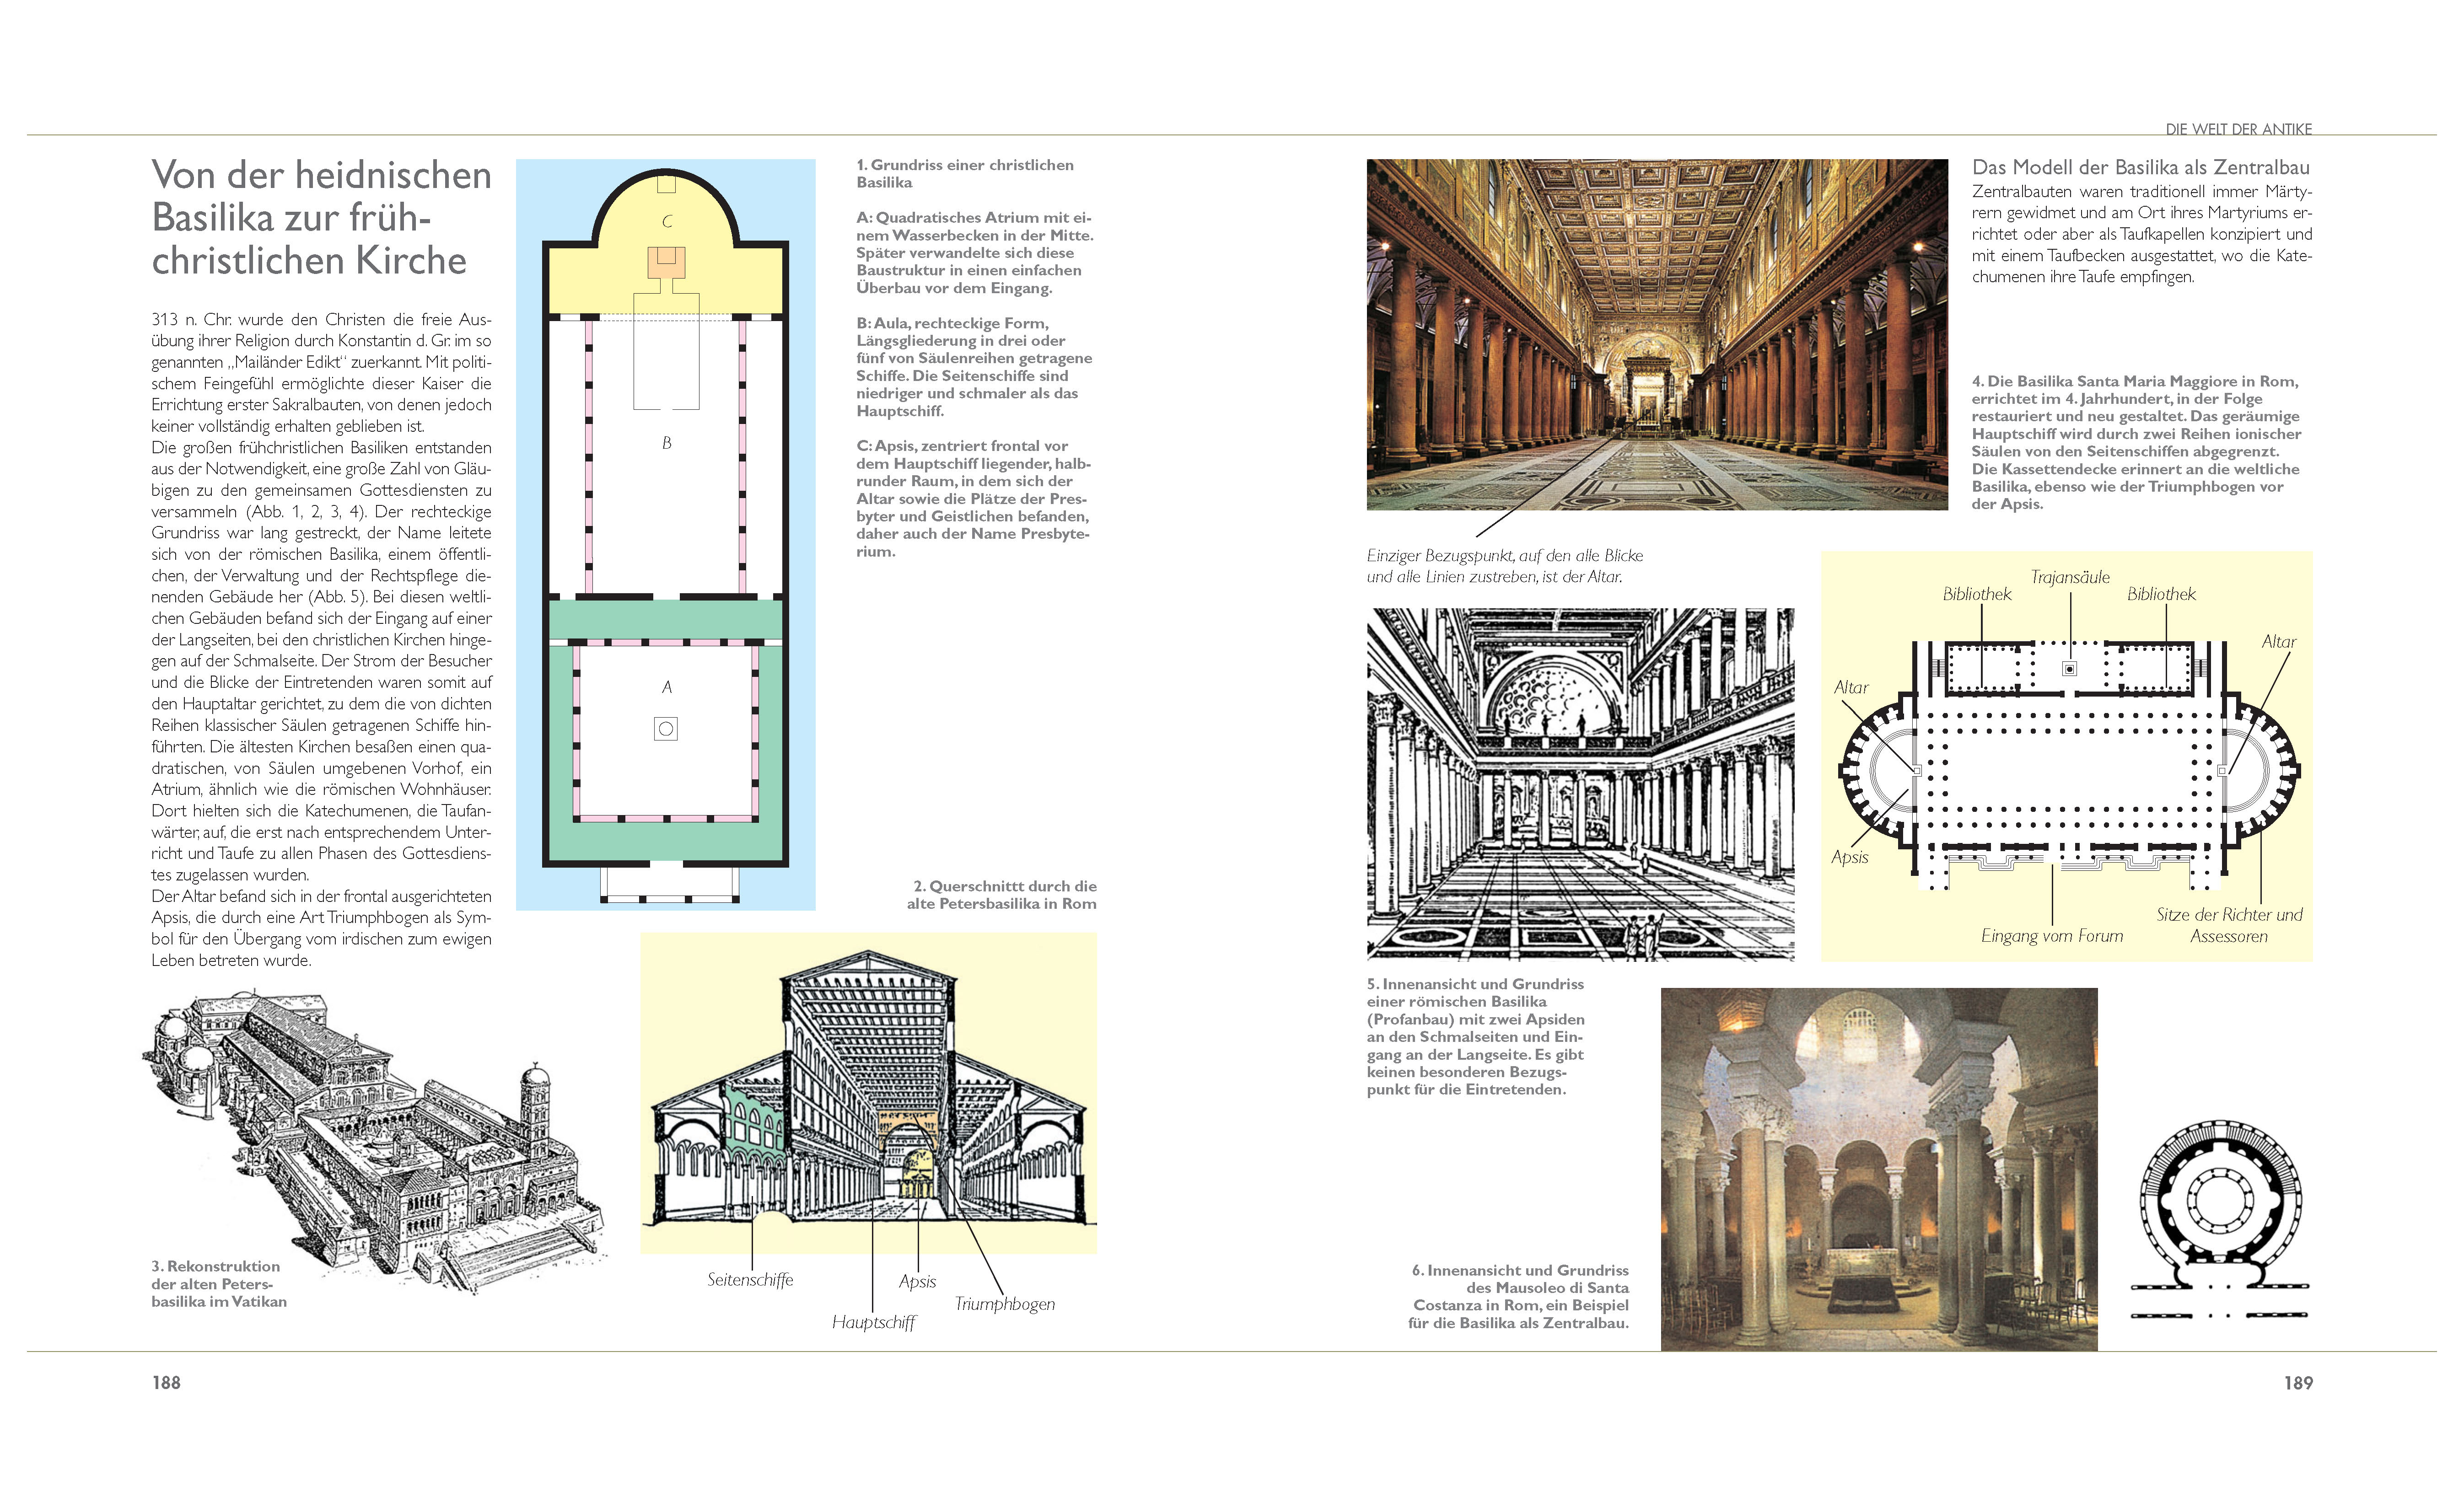Viewport: 2464px width, 1486px height.
Task: Click the paragraph starting 'A: Quadratisches Atrium'
Action: point(975,253)
